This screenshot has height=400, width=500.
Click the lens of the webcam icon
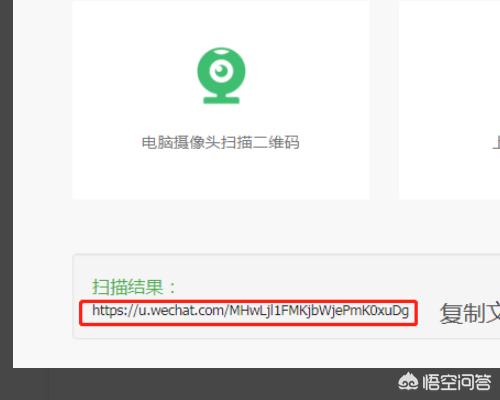click(221, 71)
